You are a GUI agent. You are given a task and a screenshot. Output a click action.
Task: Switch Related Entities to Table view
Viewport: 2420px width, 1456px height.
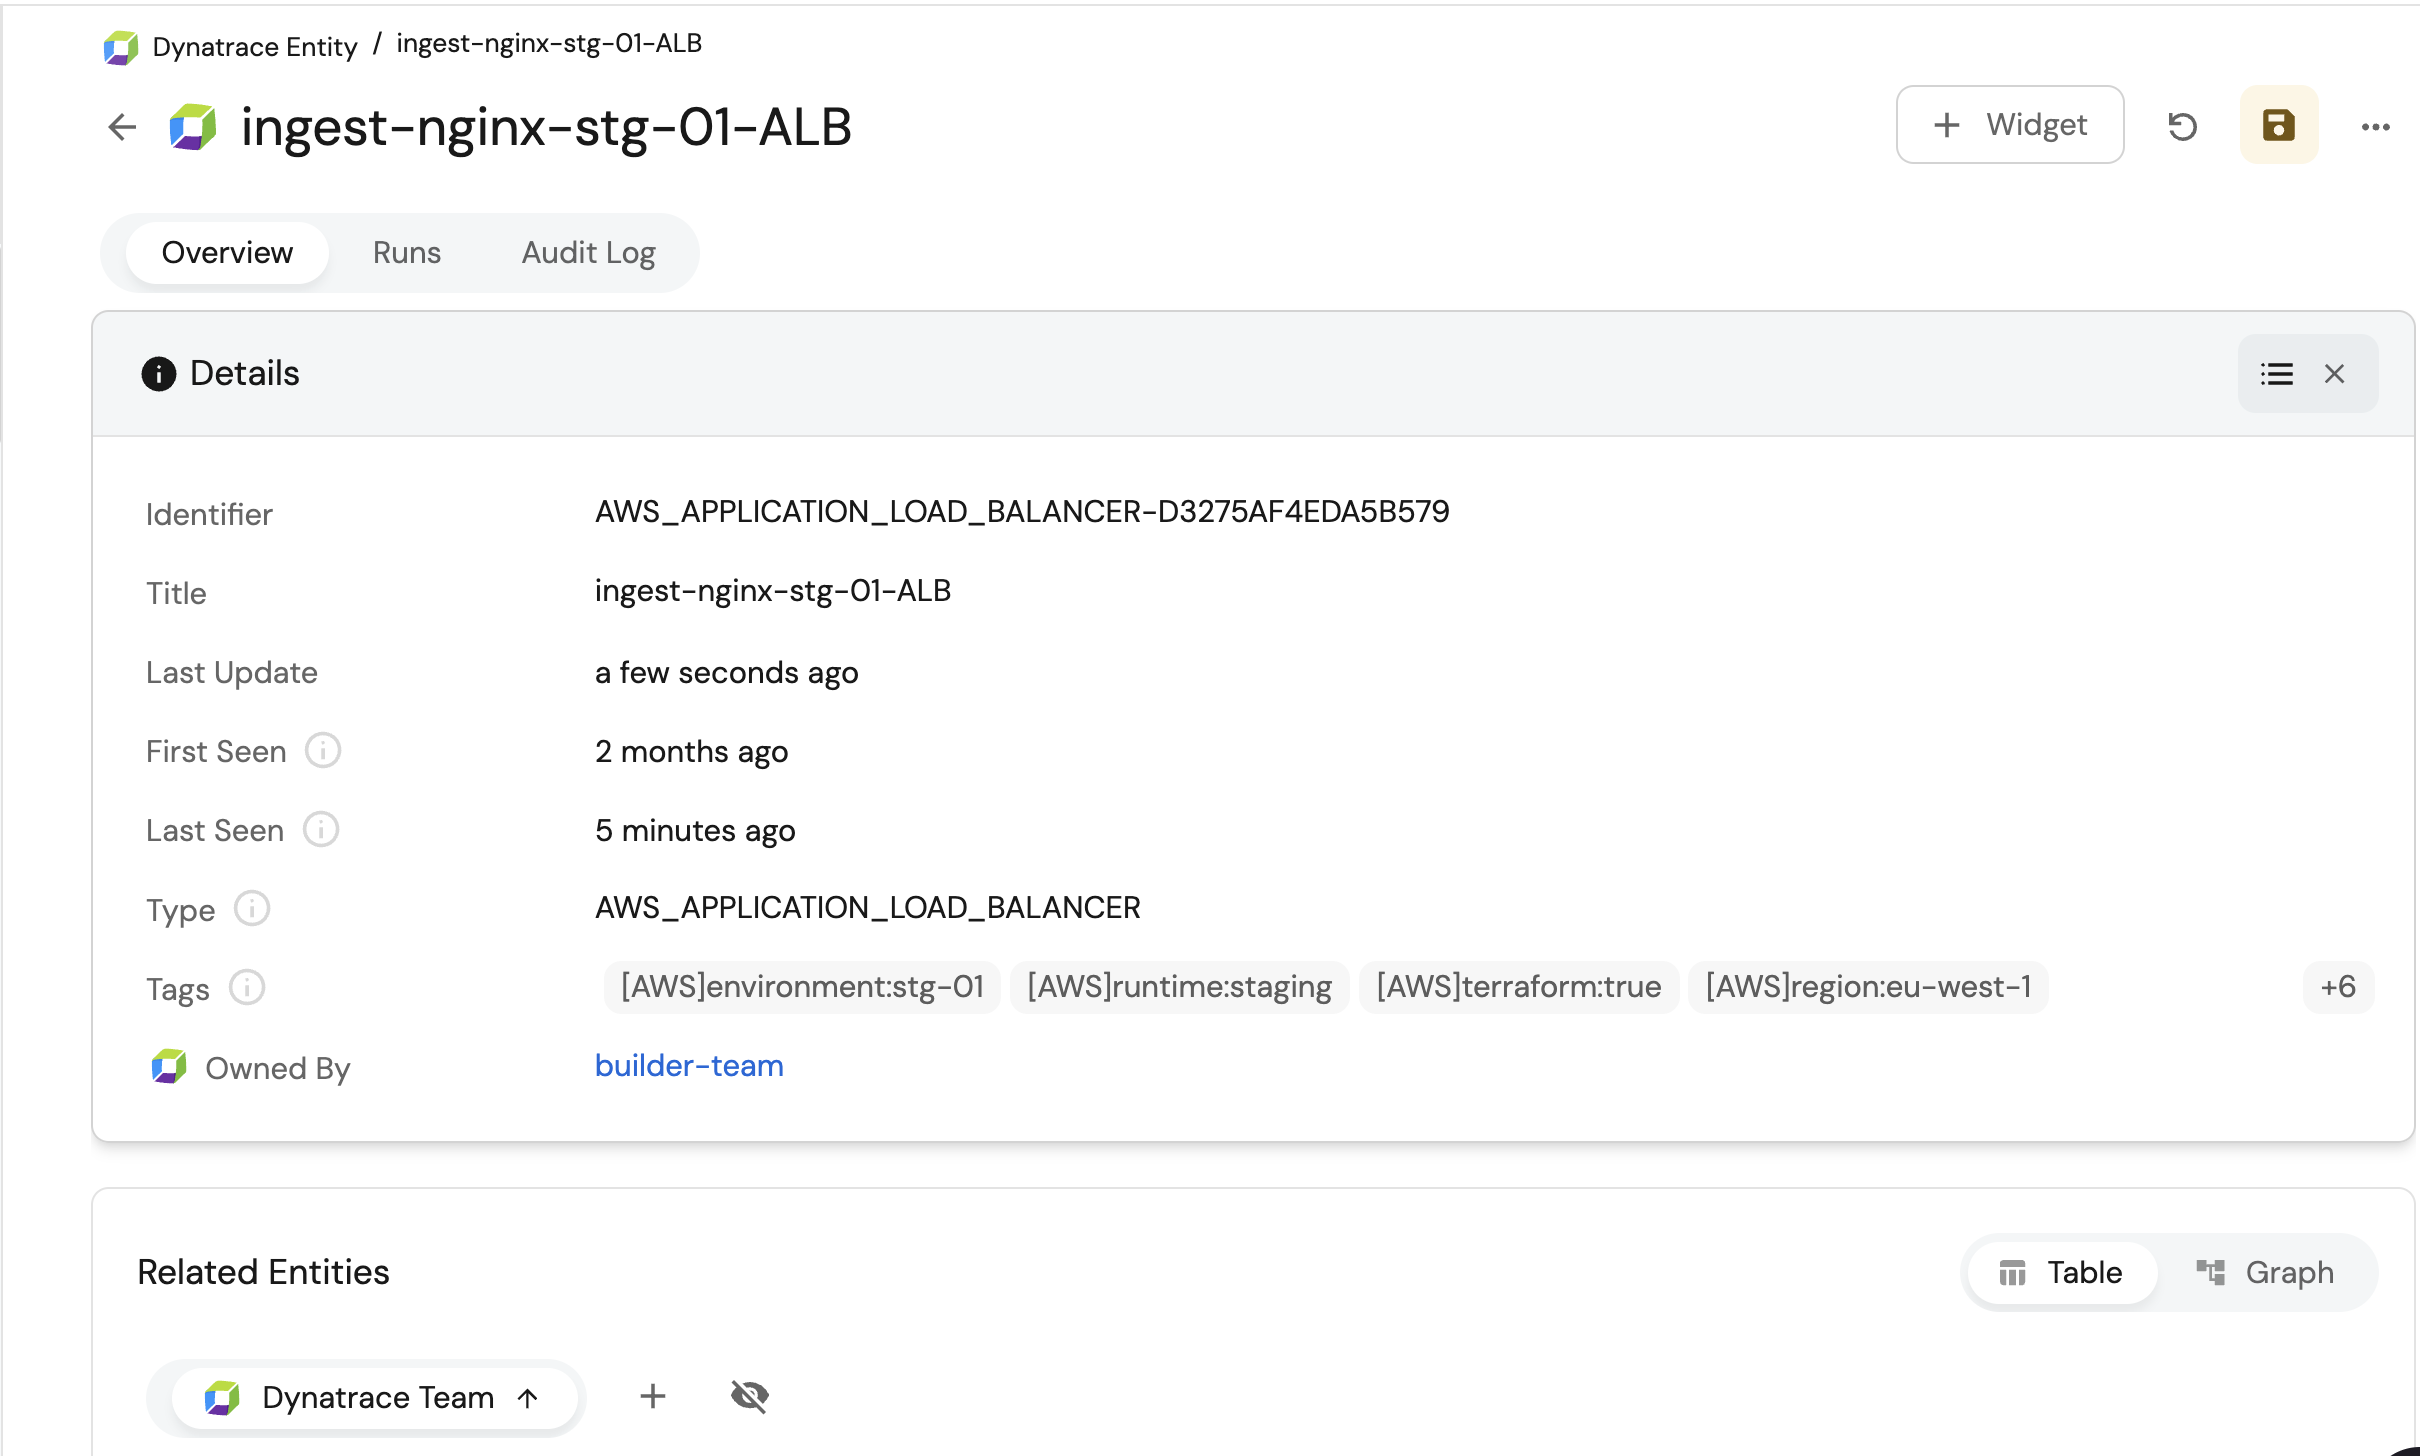(2061, 1272)
